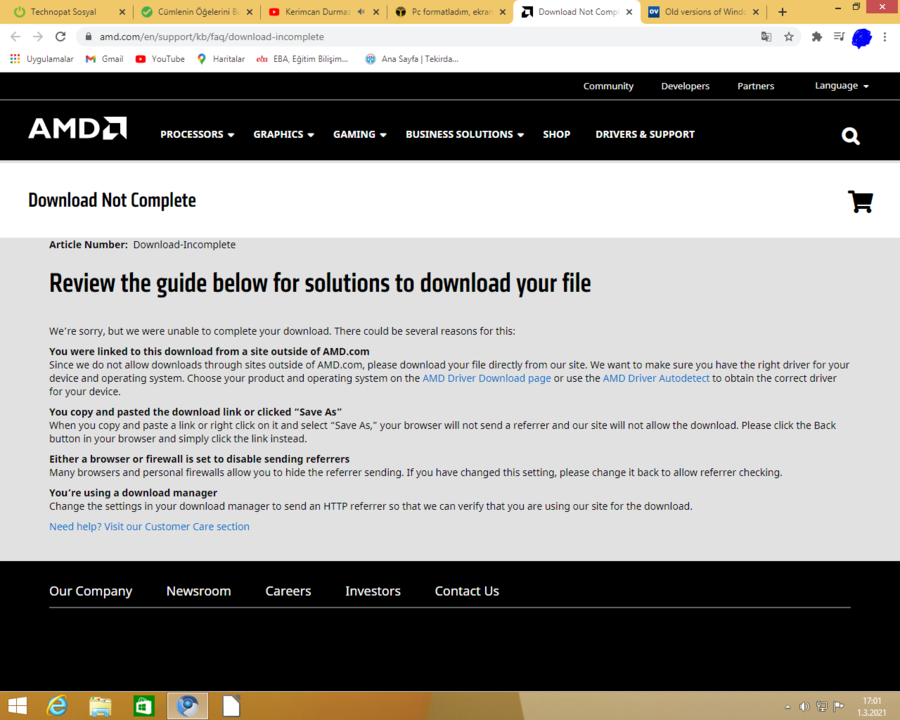Click the 'Download Not Complete' page title
The height and width of the screenshot is (720, 900).
tap(112, 200)
